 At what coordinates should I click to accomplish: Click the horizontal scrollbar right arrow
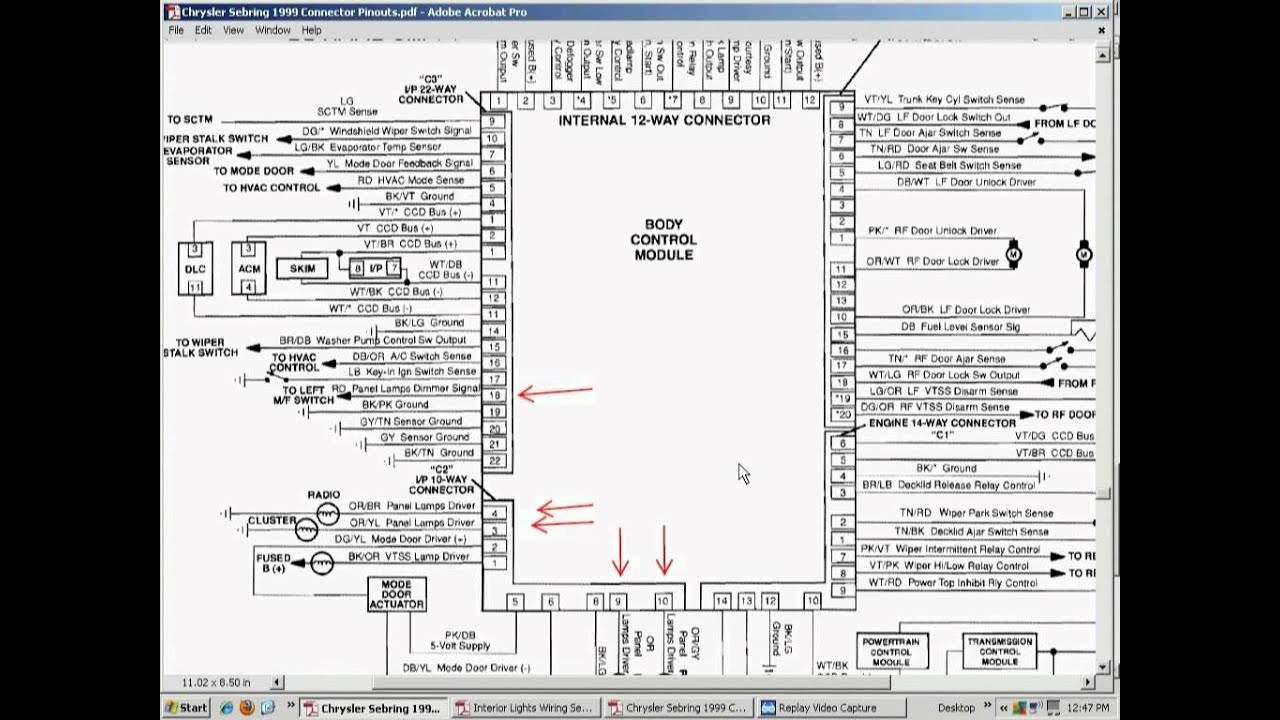coord(1089,682)
